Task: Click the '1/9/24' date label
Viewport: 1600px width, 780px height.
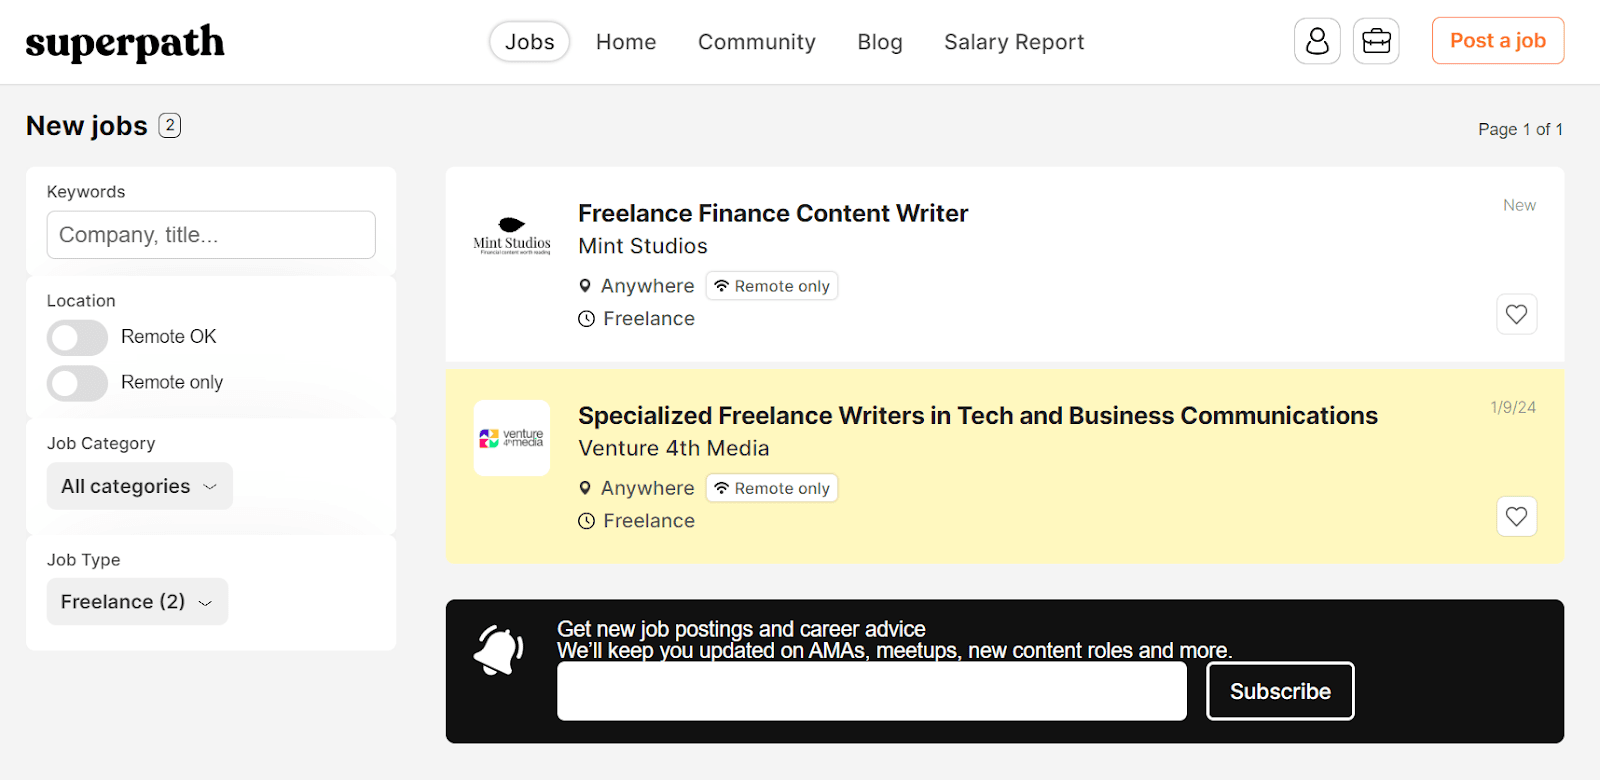Action: coord(1513,407)
